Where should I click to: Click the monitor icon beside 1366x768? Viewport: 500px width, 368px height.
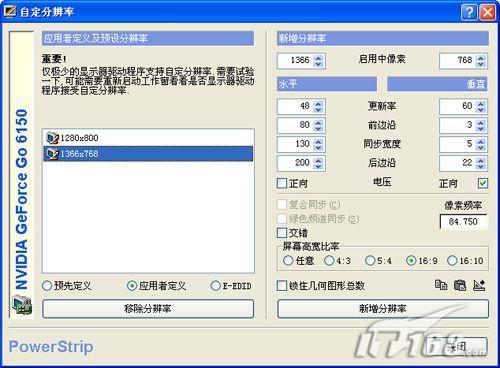tap(52, 154)
